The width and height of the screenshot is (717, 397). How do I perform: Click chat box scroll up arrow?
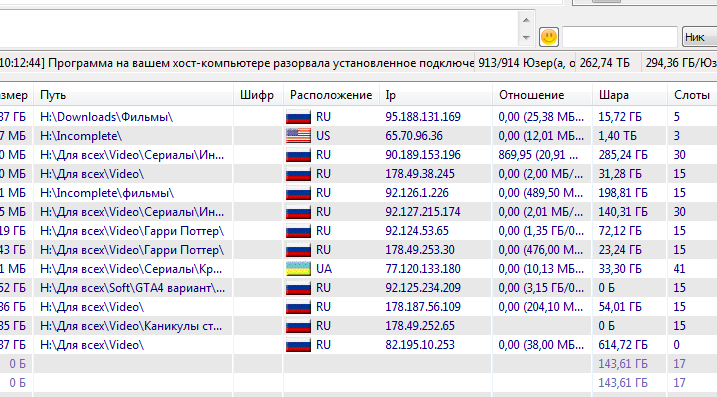pyautogui.click(x=526, y=20)
